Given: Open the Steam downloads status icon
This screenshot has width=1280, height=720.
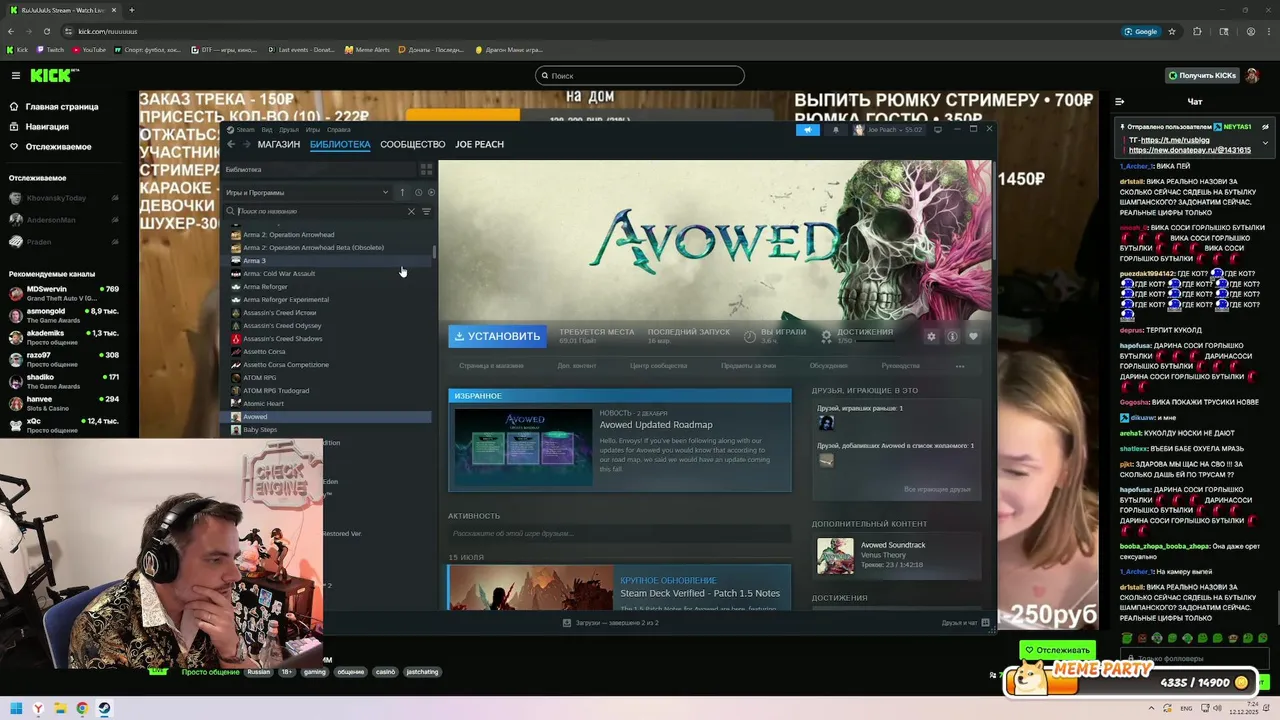Looking at the screenshot, I should pyautogui.click(x=567, y=623).
